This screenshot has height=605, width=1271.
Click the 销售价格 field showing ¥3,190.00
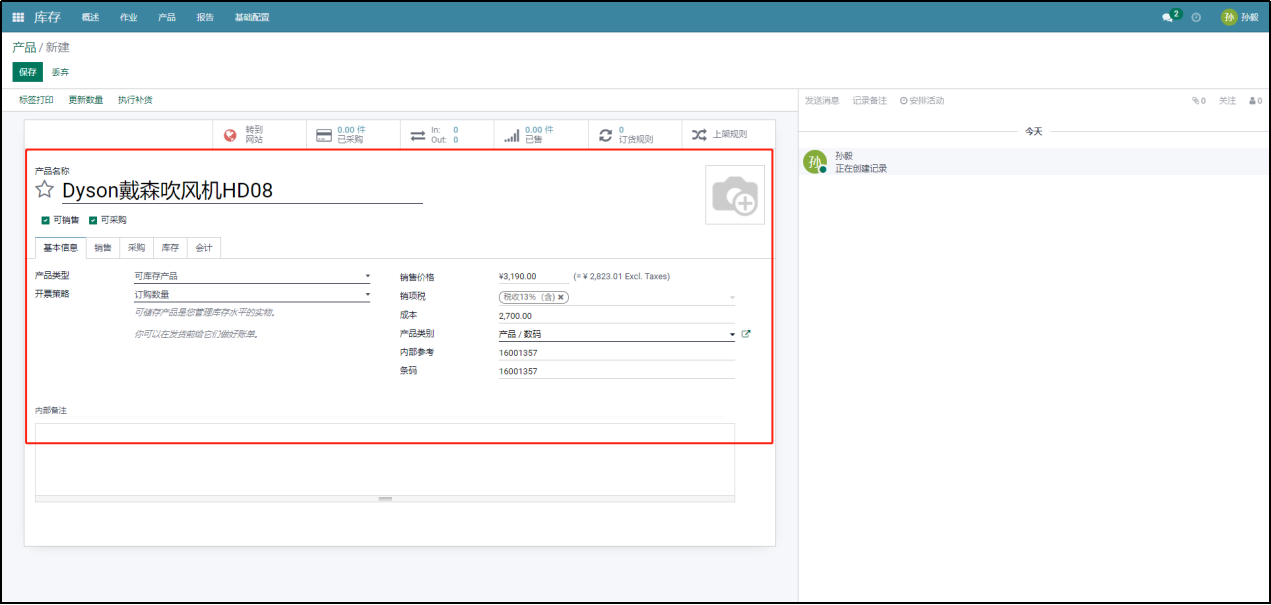pos(533,276)
